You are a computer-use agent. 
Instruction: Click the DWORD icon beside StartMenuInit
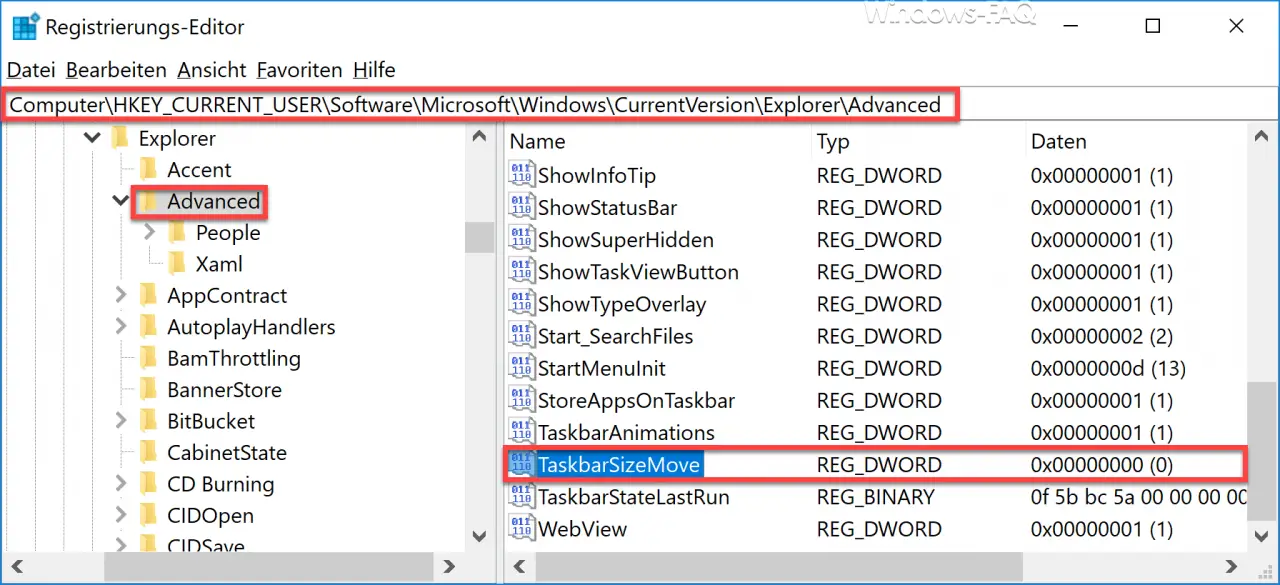522,367
